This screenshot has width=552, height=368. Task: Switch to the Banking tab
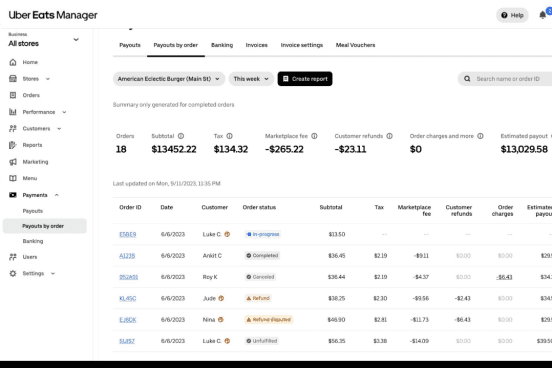point(222,45)
